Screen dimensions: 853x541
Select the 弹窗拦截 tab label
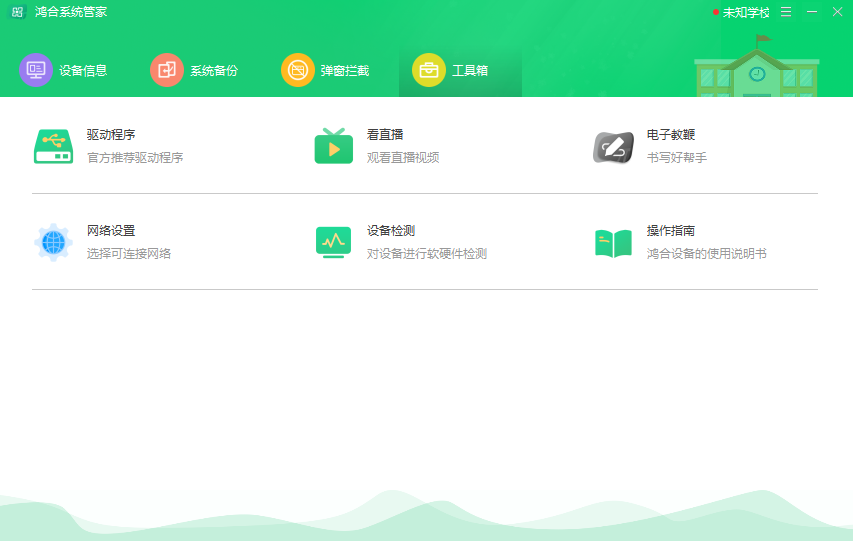point(345,71)
